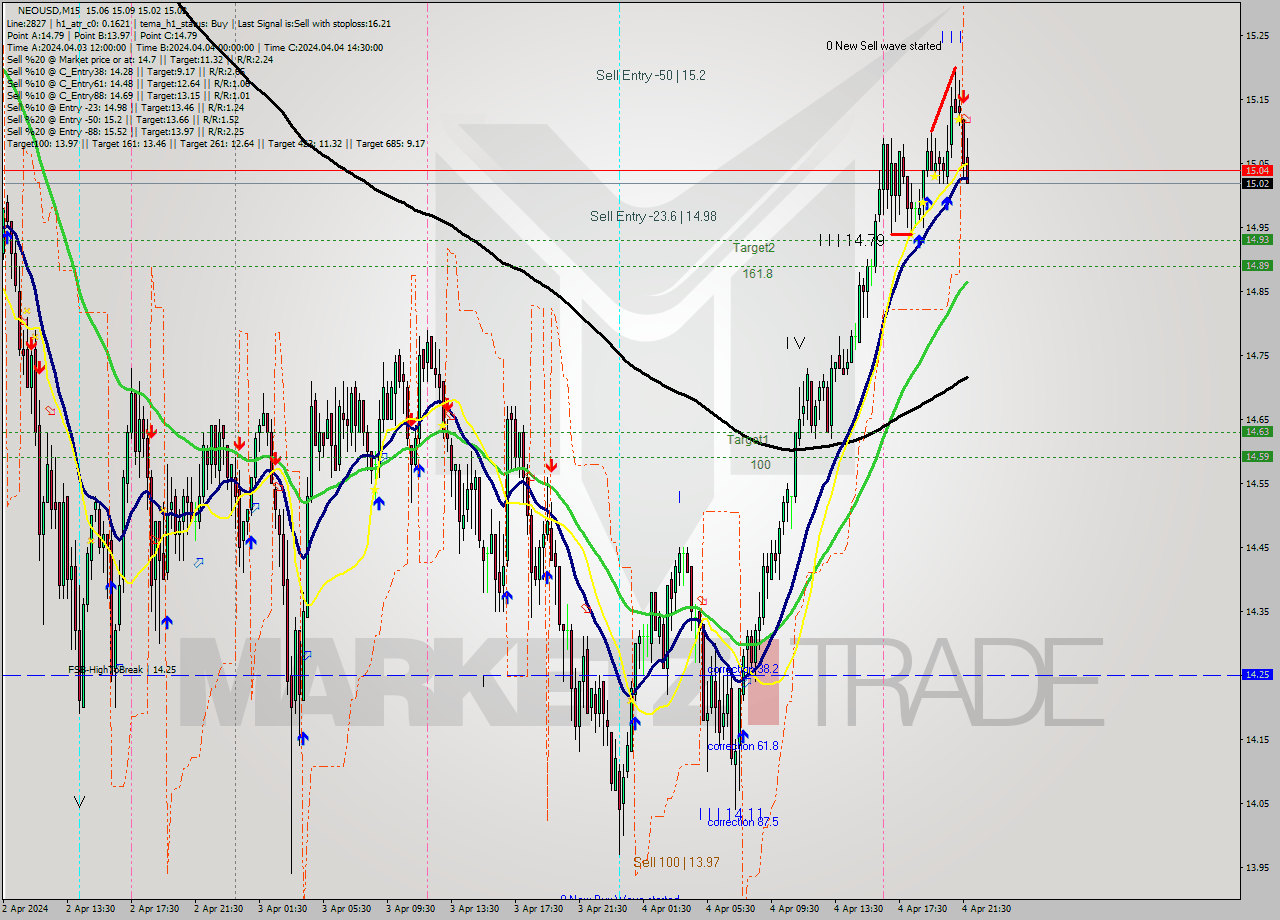Screen dimensions: 1280x920
Task: Click the '0 New Sell wave started' annotation
Action: 883,46
